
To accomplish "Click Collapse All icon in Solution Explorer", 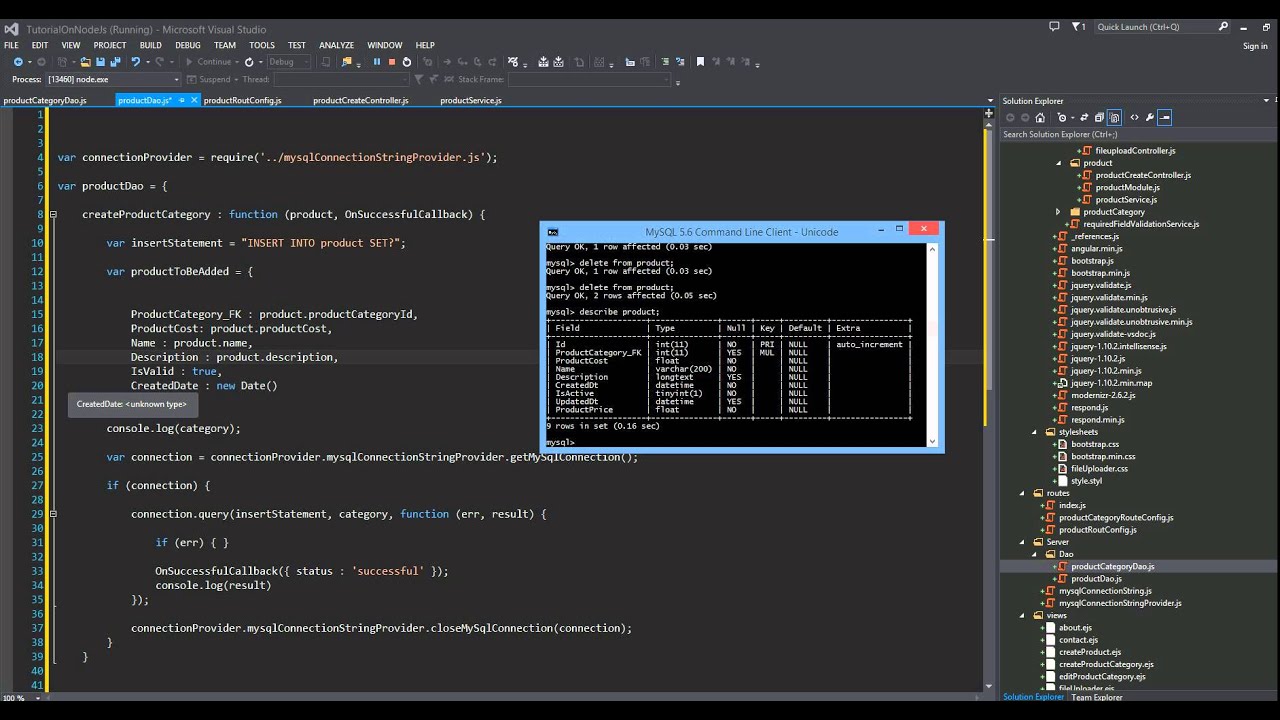I will 1099,117.
